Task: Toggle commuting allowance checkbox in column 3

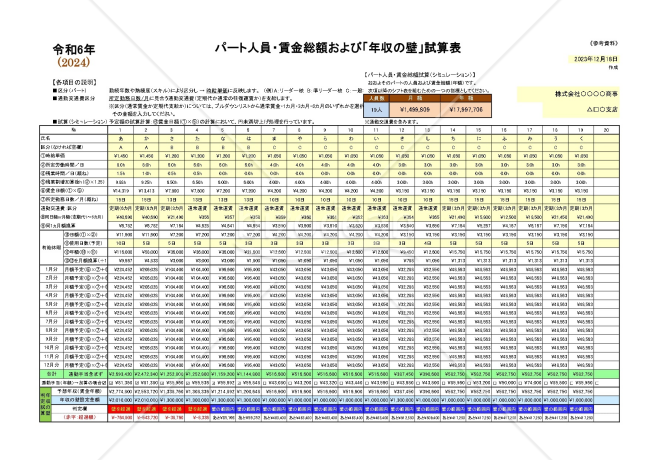Action: click(x=162, y=383)
